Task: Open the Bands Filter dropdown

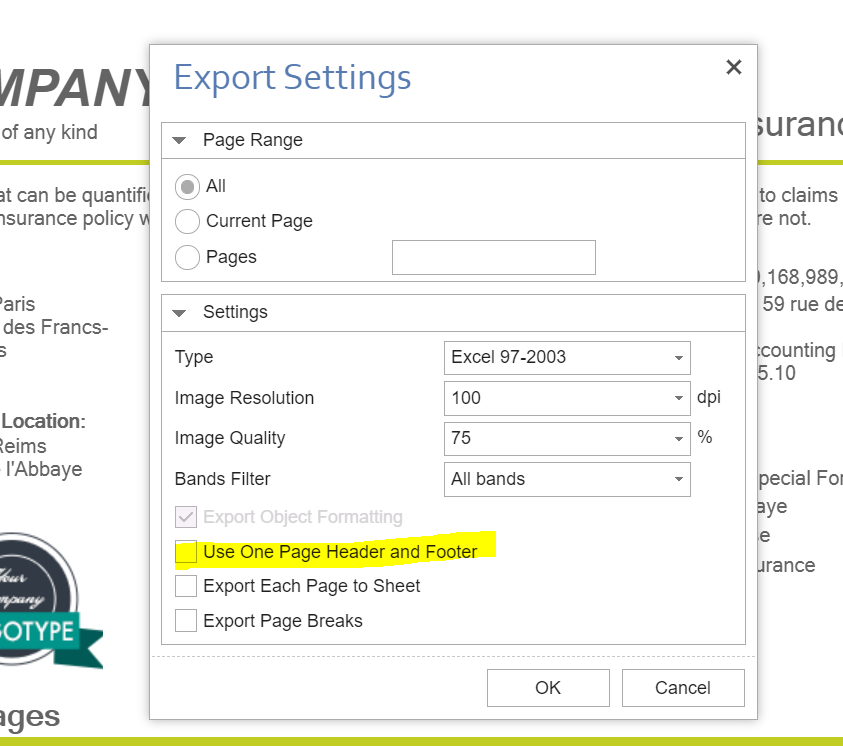Action: pyautogui.click(x=567, y=479)
